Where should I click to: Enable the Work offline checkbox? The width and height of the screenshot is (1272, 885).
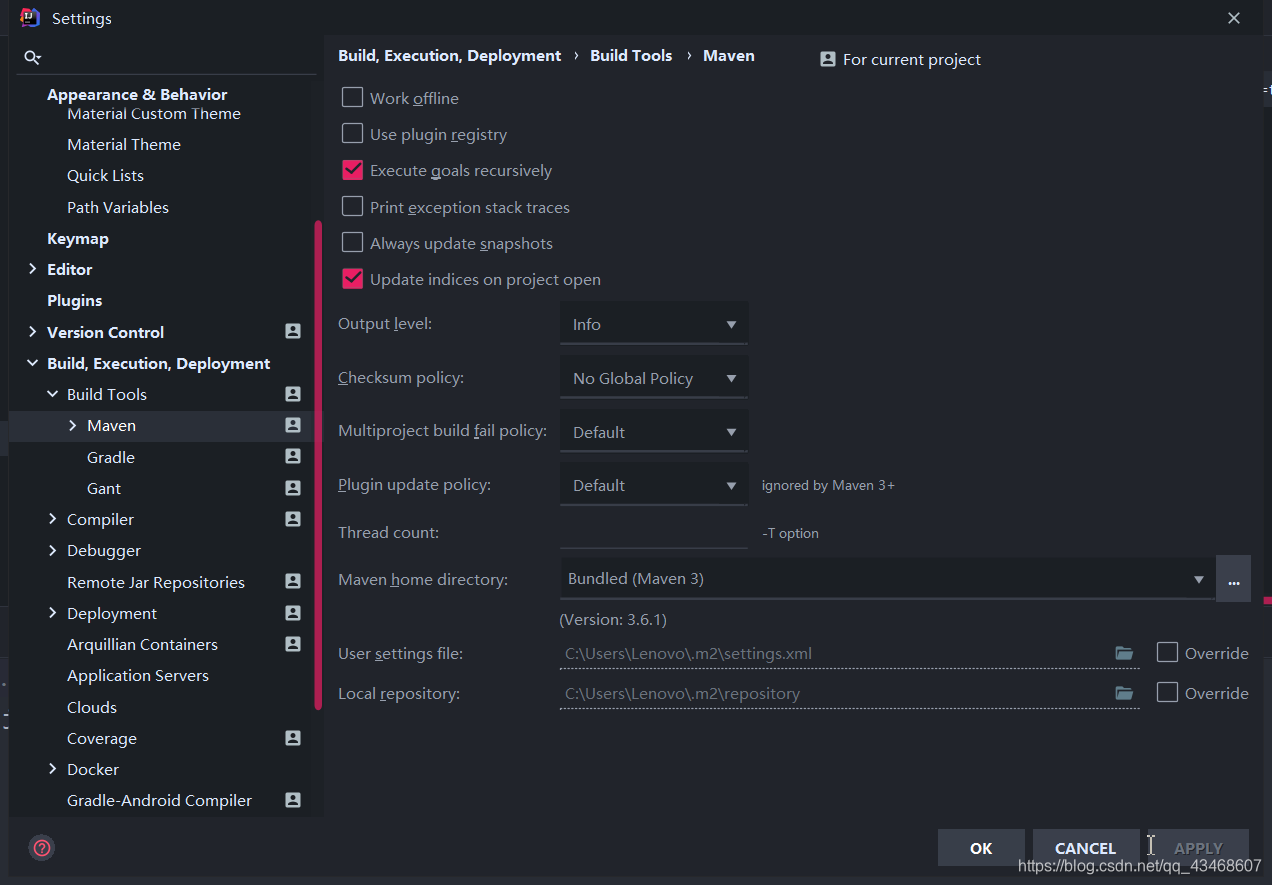click(352, 97)
